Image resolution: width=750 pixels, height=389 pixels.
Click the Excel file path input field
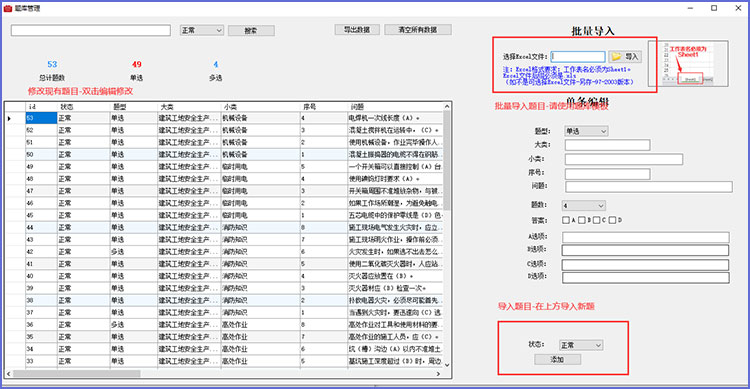[578, 56]
